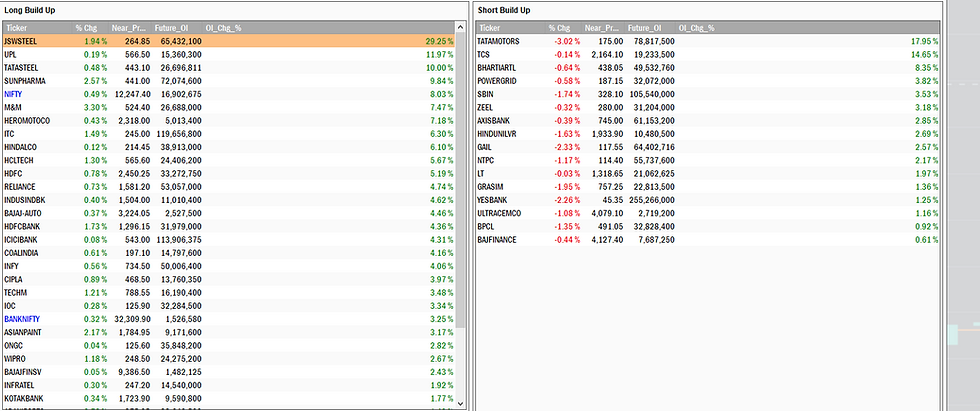Sort Long Build Up by Future_OI header
Viewport: 980px width, 411px height.
[178, 27]
